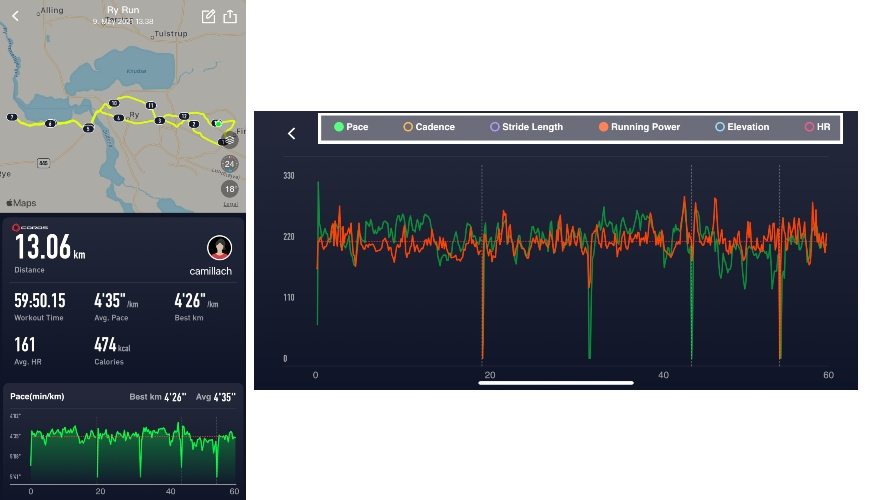The height and width of the screenshot is (500, 870).
Task: Tap the temperature badge showing 18°
Action: 230,189
